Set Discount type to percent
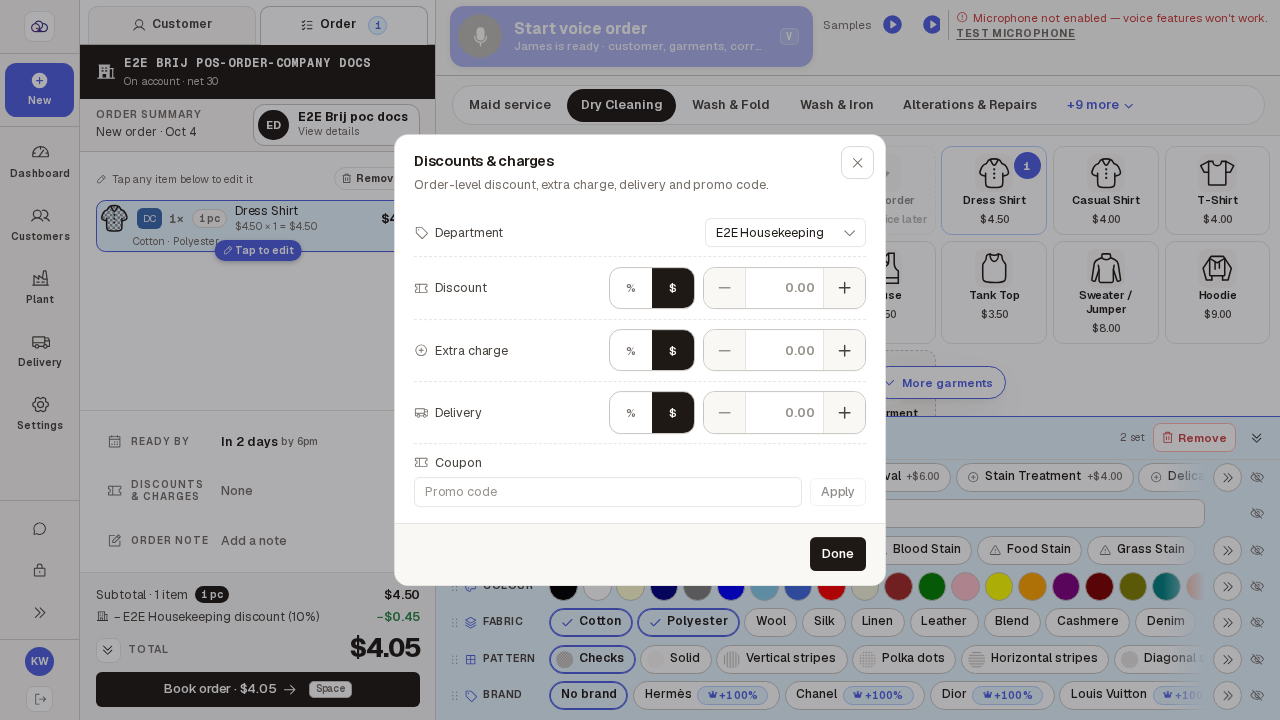 [x=631, y=288]
